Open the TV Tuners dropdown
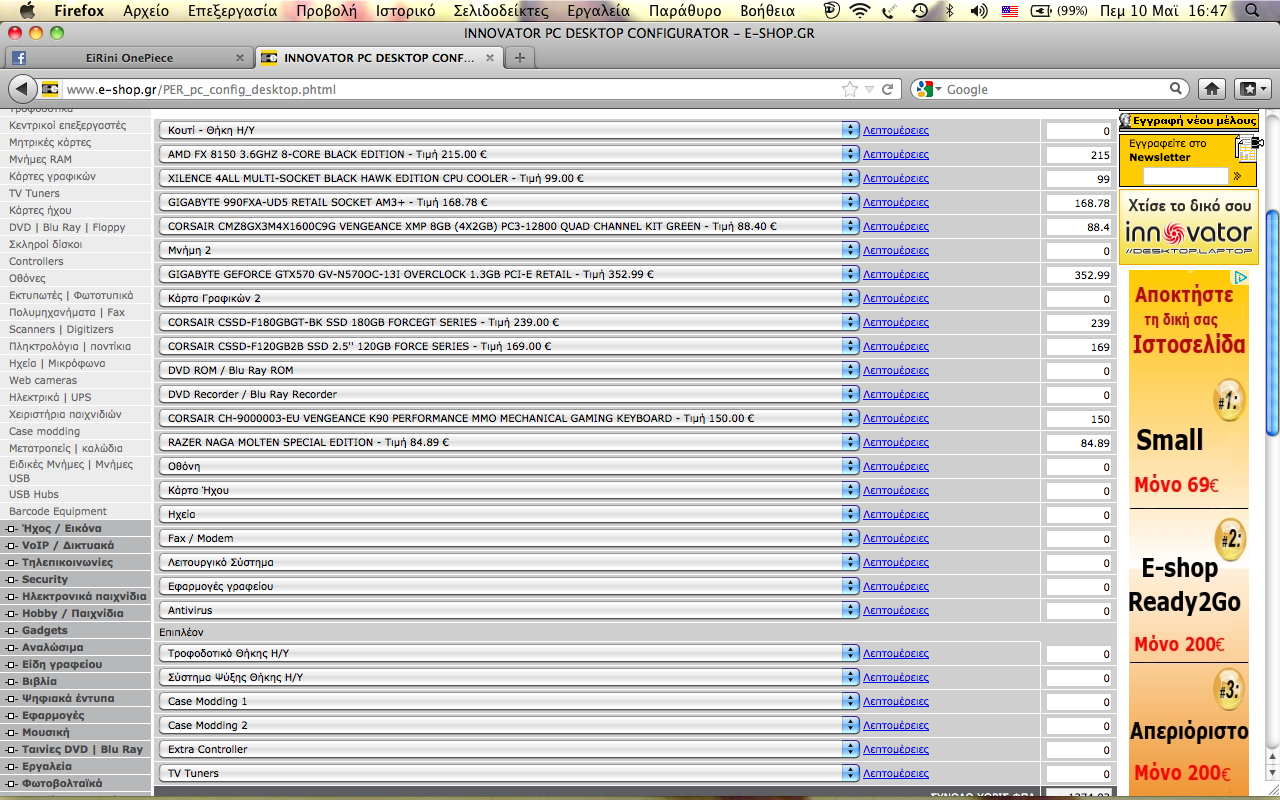This screenshot has width=1280, height=800. pos(508,773)
